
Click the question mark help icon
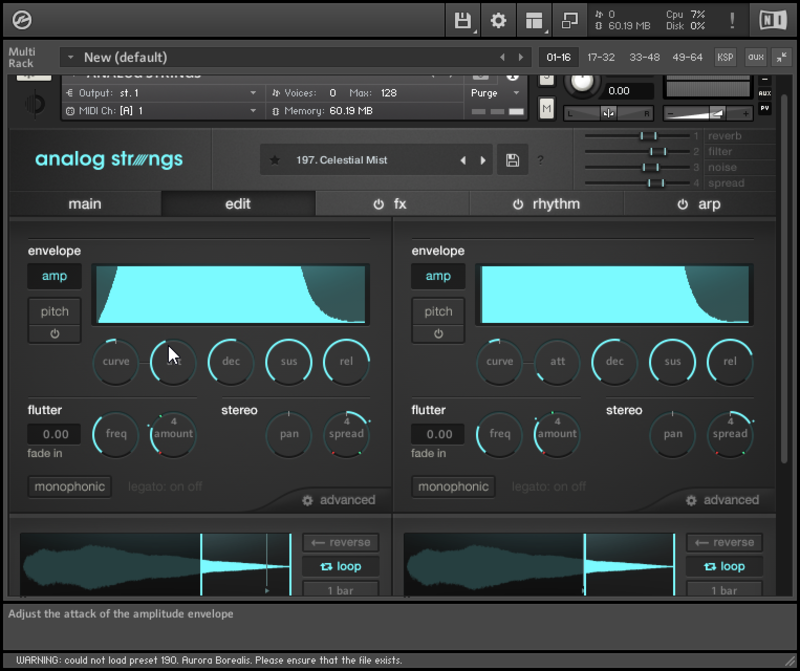pos(540,160)
